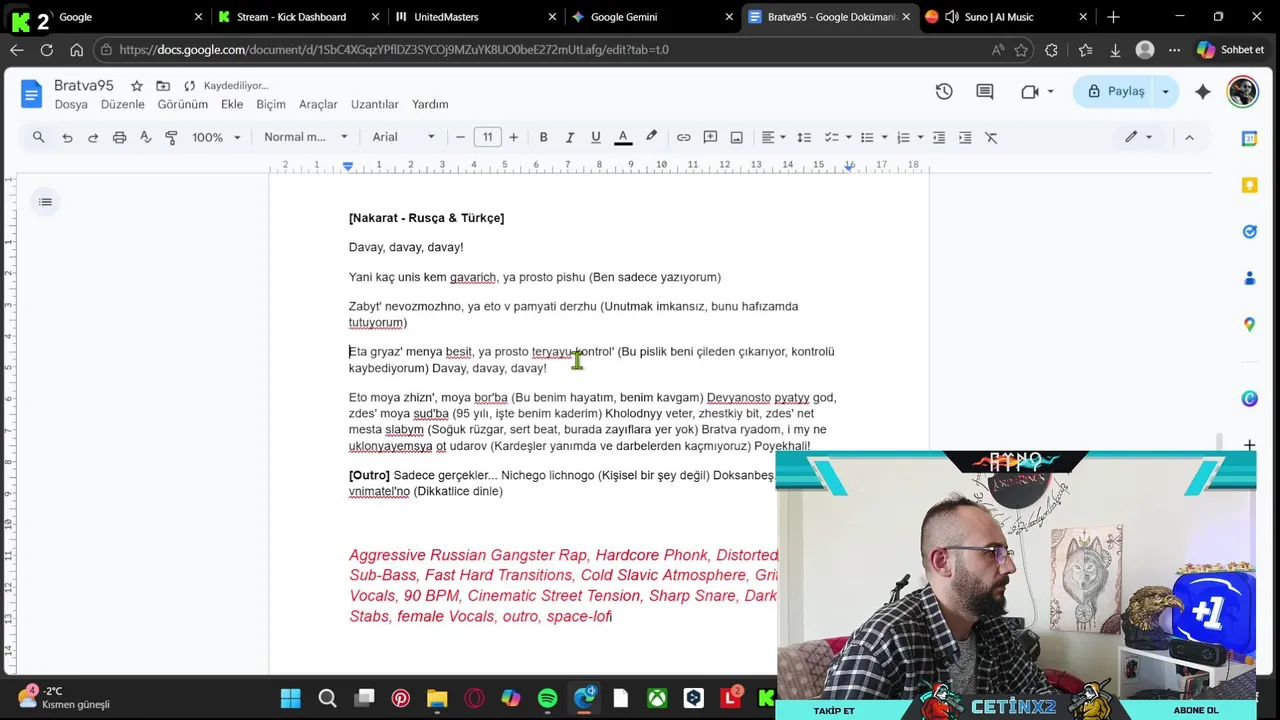
Task: Decrease the paragraph indent
Action: pos(939,137)
